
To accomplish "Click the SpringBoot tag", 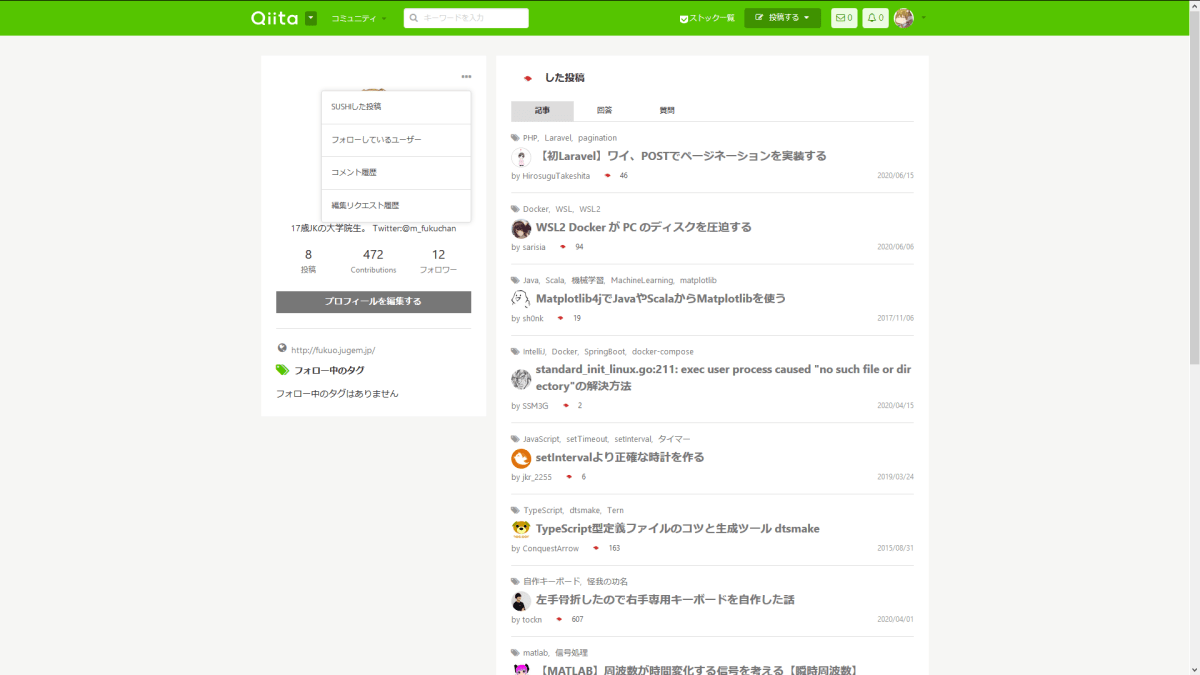I will (x=605, y=352).
